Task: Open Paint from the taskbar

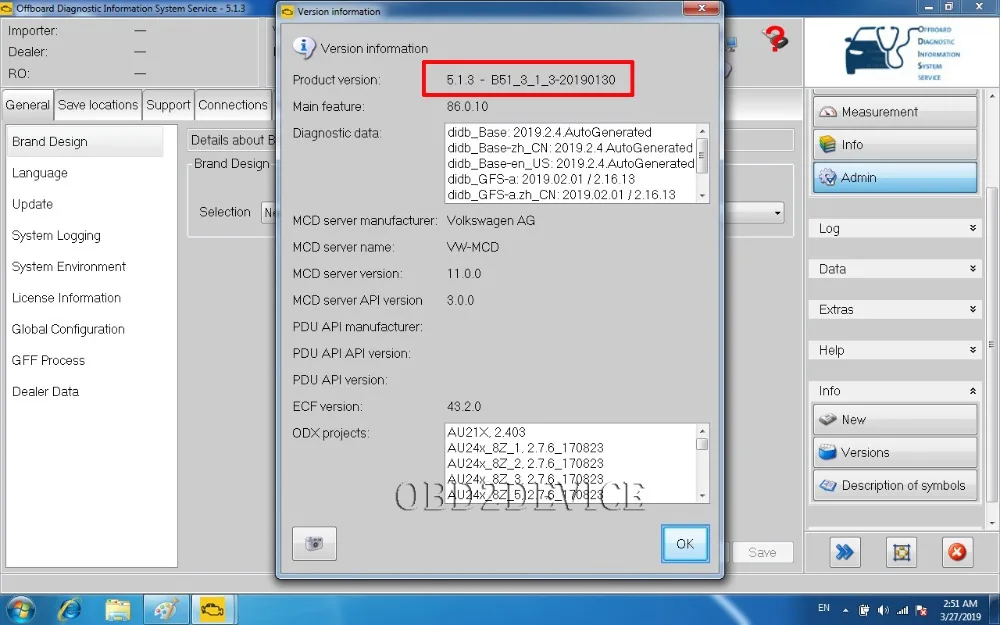Action: tap(166, 609)
